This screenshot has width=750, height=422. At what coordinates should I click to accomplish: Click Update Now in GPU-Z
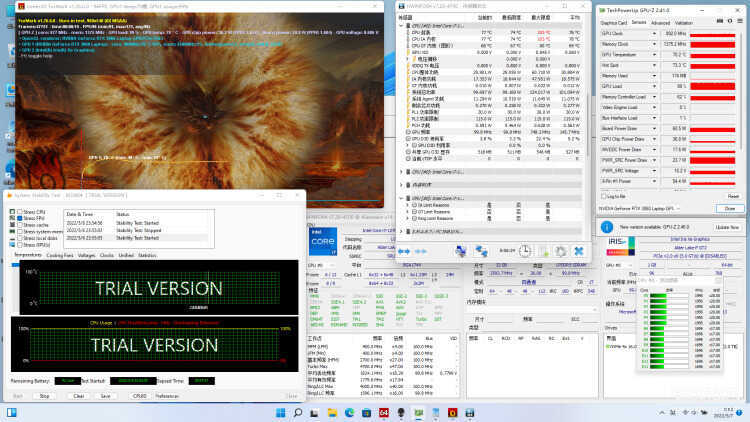(x=728, y=227)
